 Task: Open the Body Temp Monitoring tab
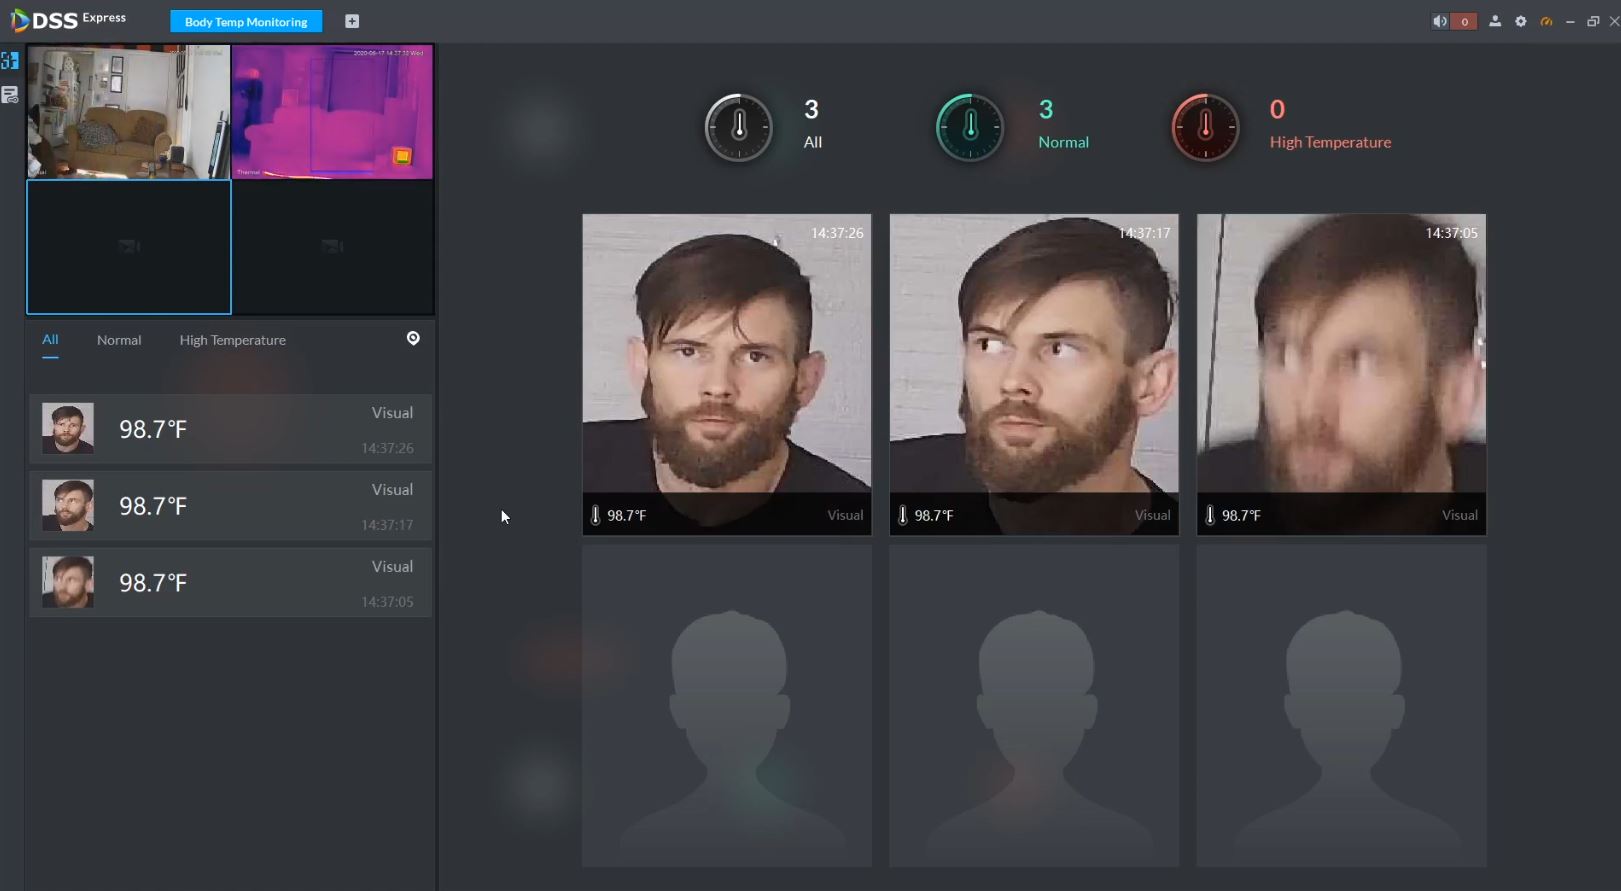tap(246, 21)
